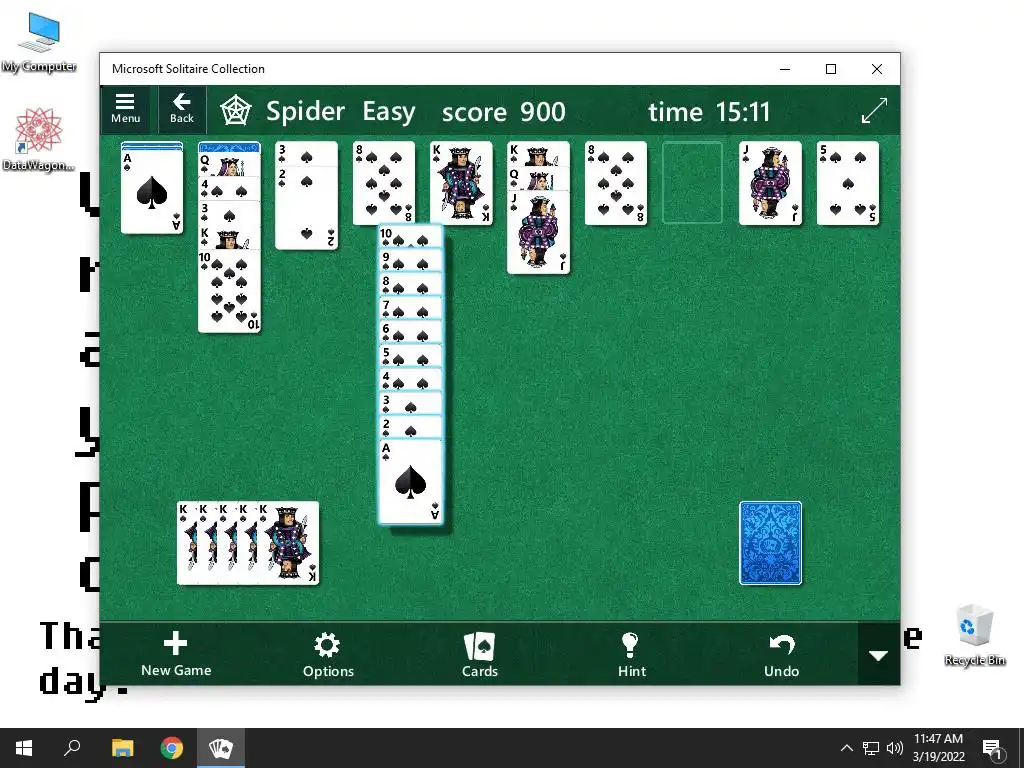
Task: Open network status tray icon
Action: (871, 748)
